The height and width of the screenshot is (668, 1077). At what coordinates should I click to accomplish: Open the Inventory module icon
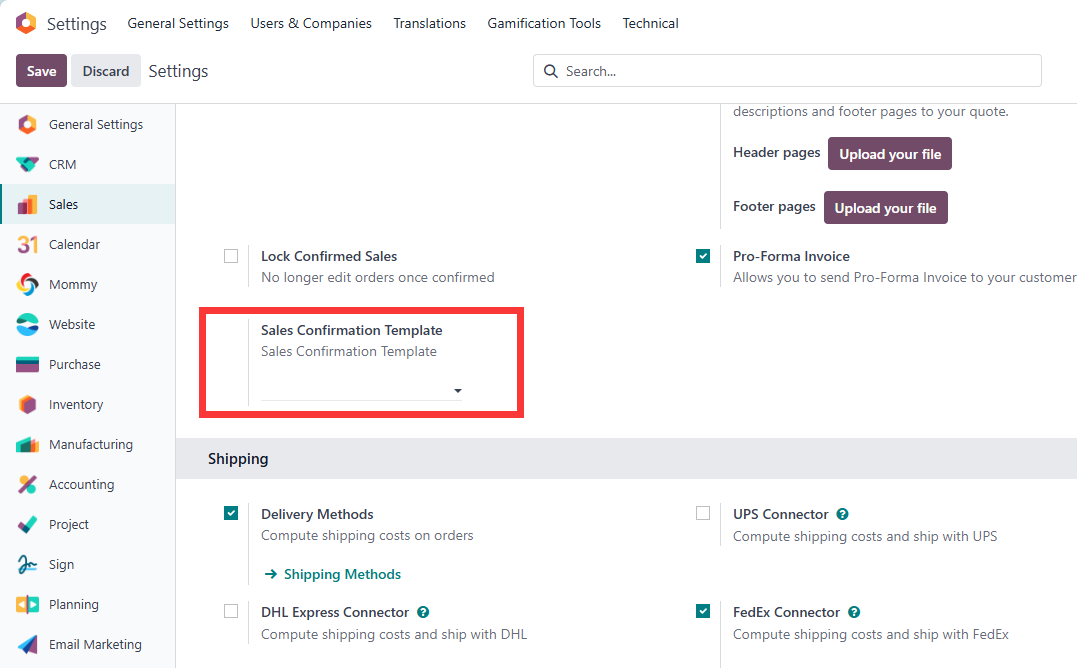coord(27,404)
